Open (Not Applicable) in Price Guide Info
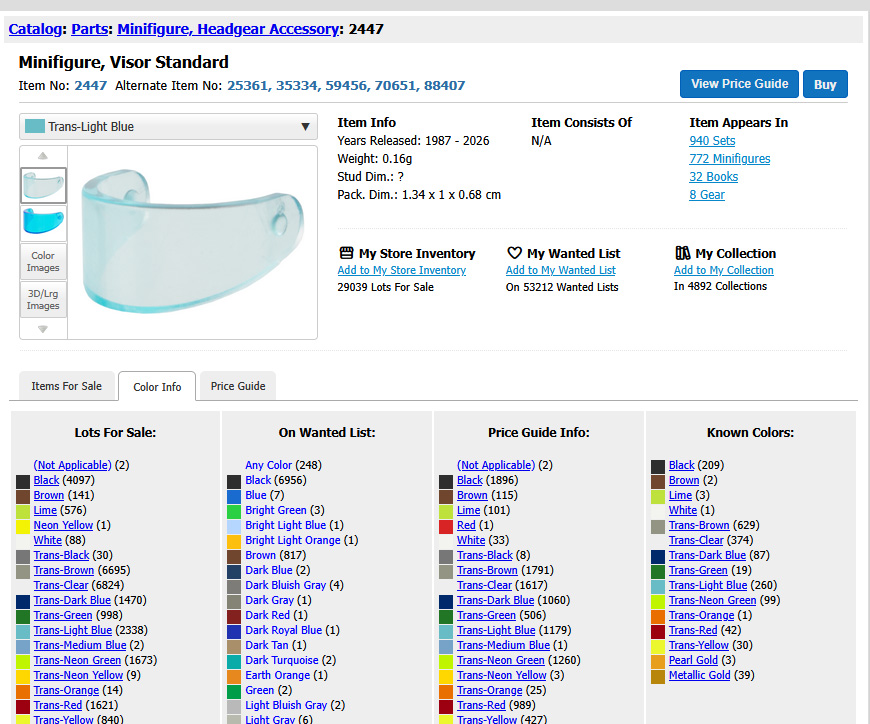The height and width of the screenshot is (724, 870). tap(496, 465)
